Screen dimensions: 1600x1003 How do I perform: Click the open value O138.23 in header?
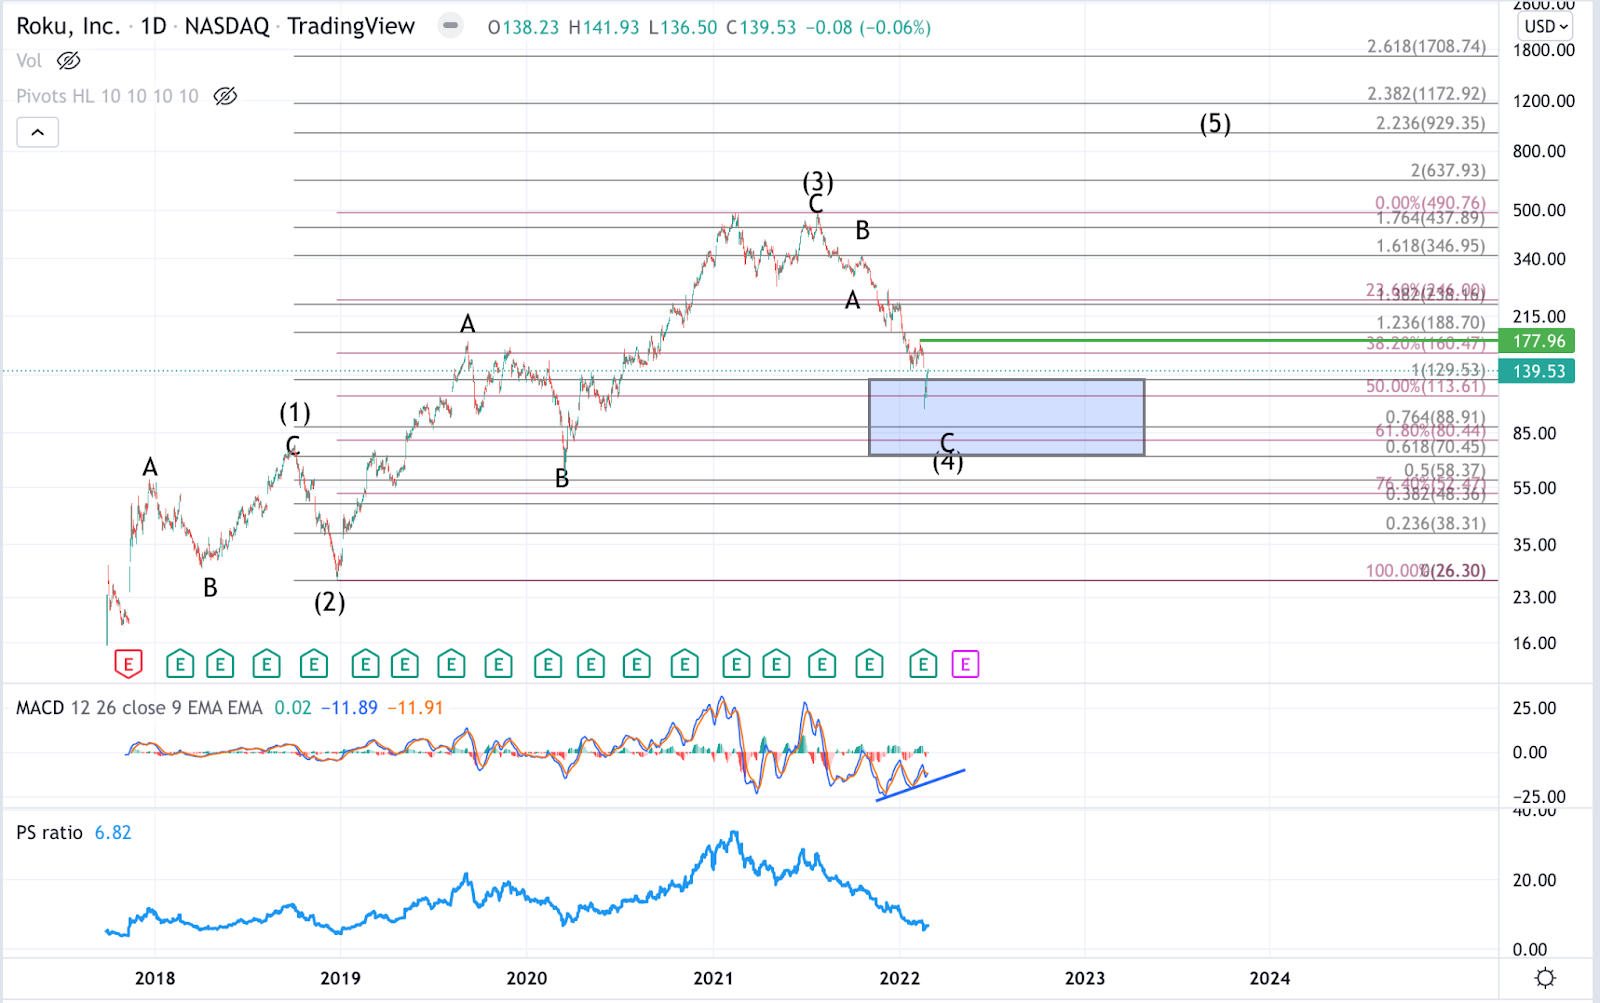[523, 28]
